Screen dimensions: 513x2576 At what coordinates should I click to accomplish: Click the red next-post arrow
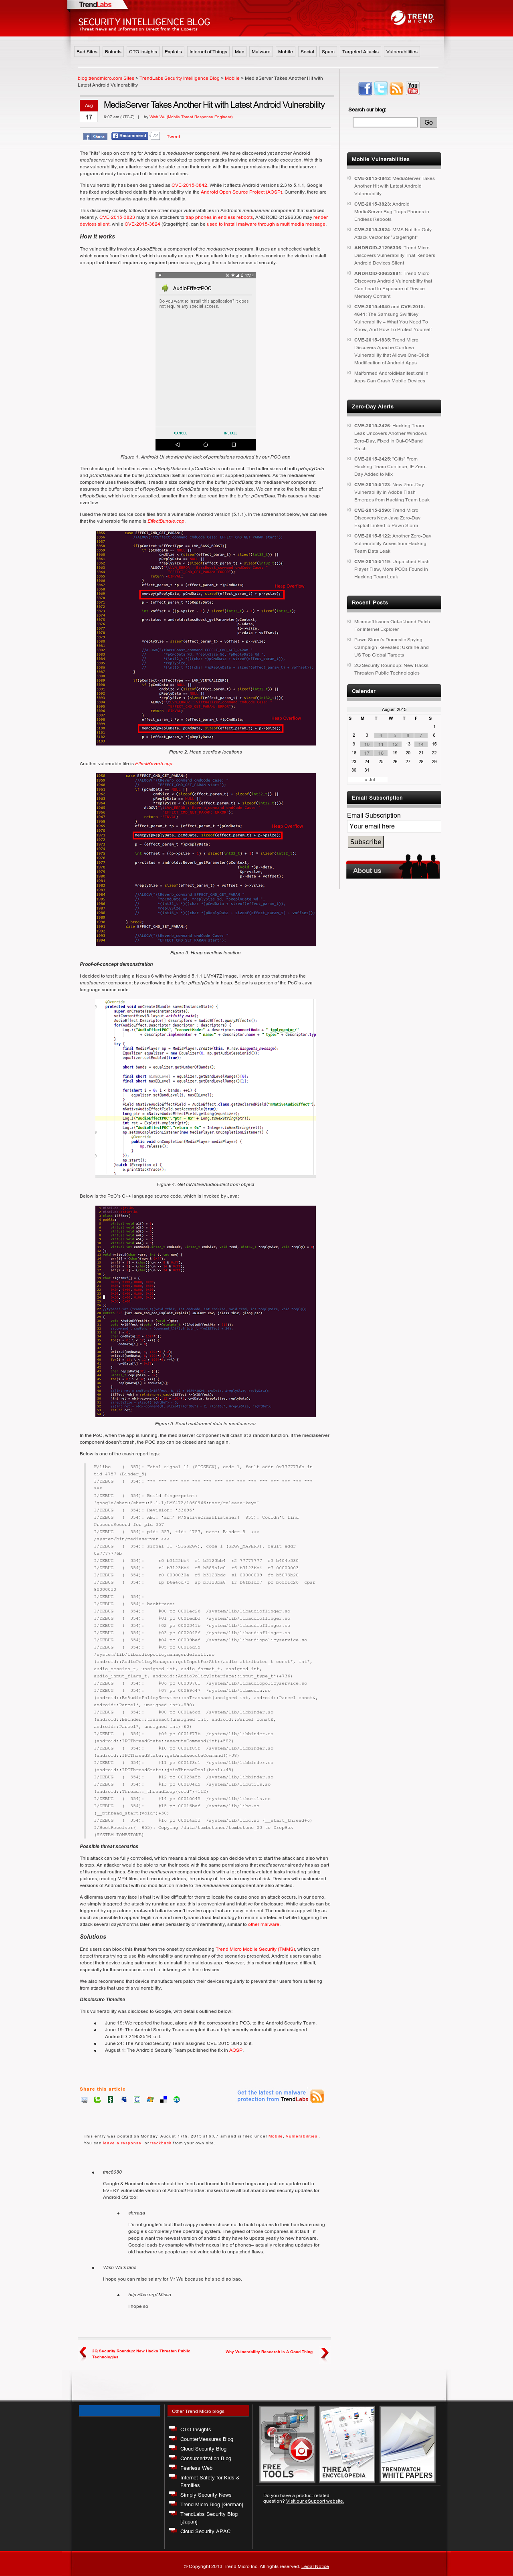(x=325, y=2353)
